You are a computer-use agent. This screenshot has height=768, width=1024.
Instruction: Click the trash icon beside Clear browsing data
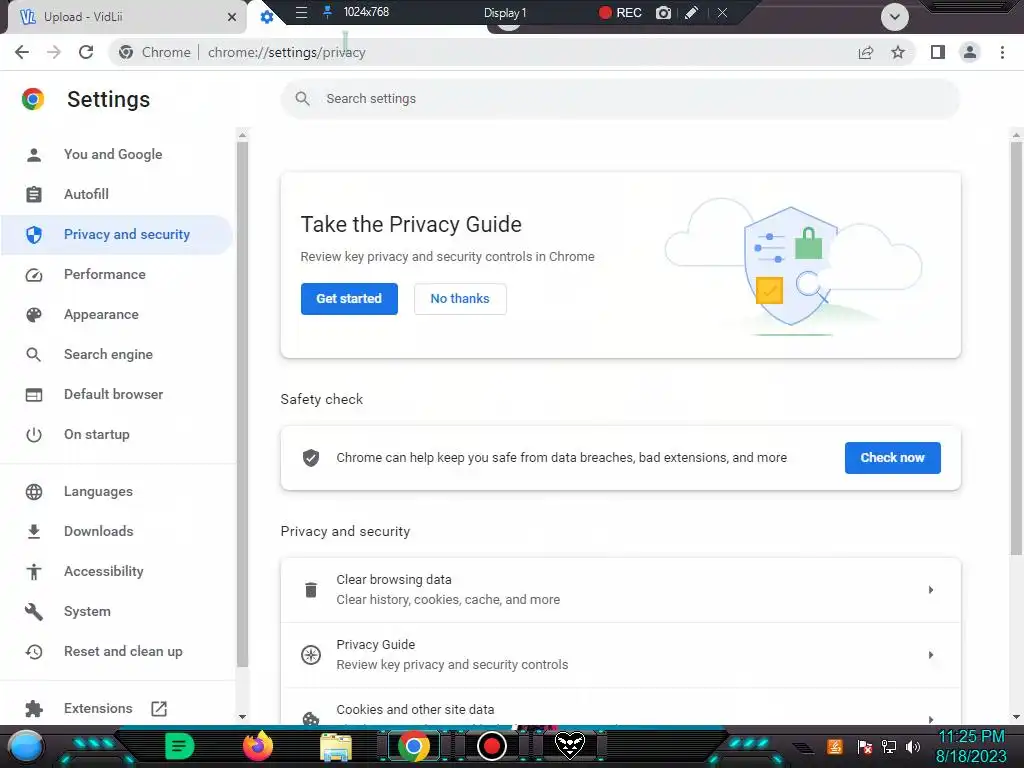[x=311, y=590]
